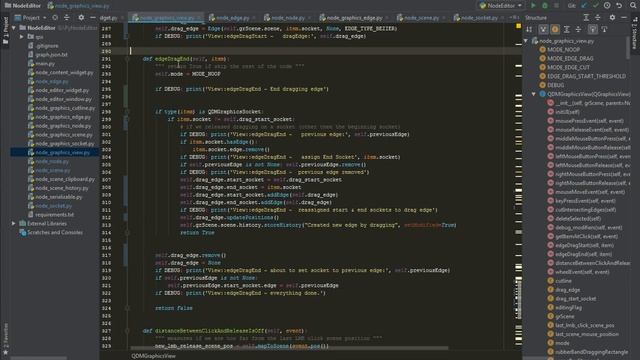Screen dimensions: 640x360
Task: Run the NodeEditor configuration with green play button
Action: [x=533, y=6]
